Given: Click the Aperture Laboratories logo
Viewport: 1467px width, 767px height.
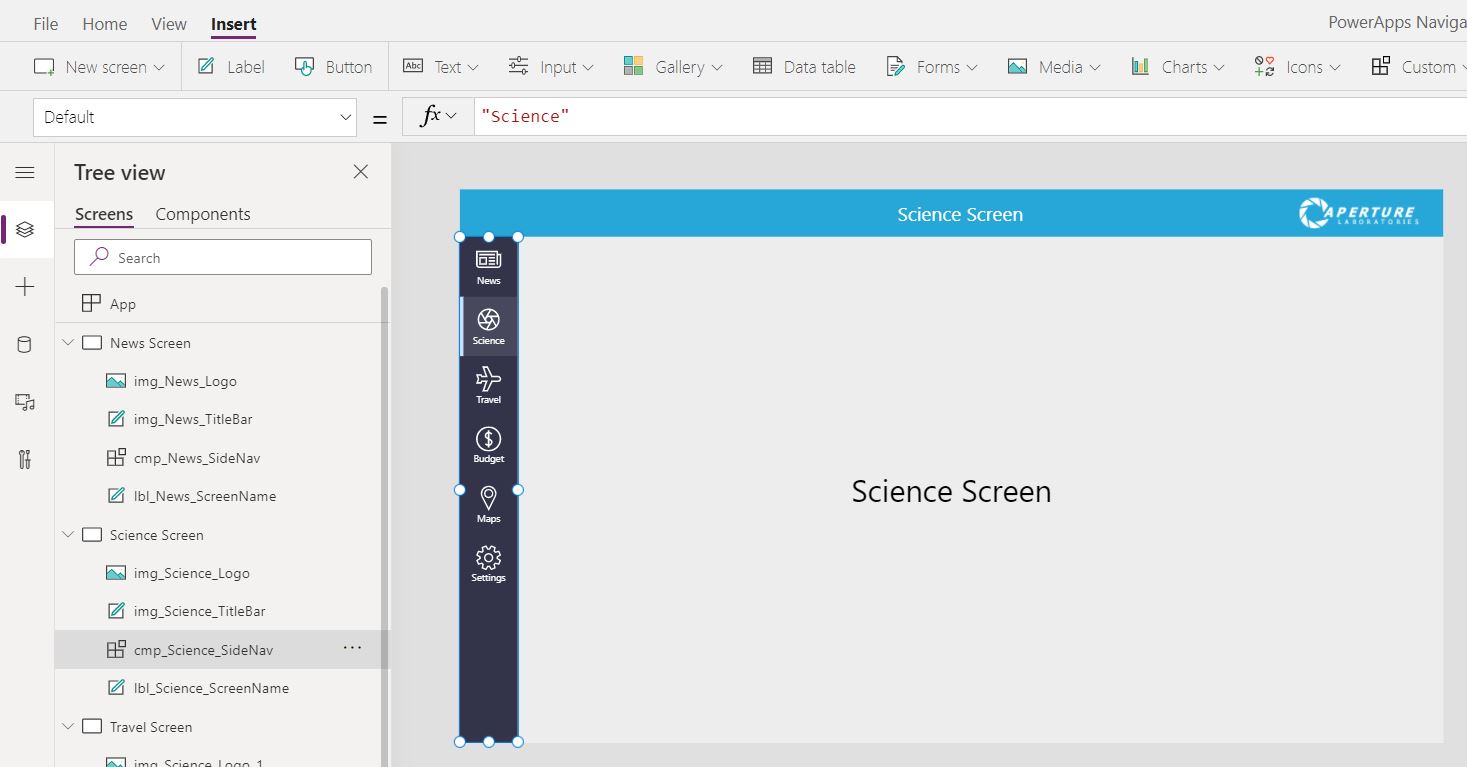Looking at the screenshot, I should [x=1359, y=213].
